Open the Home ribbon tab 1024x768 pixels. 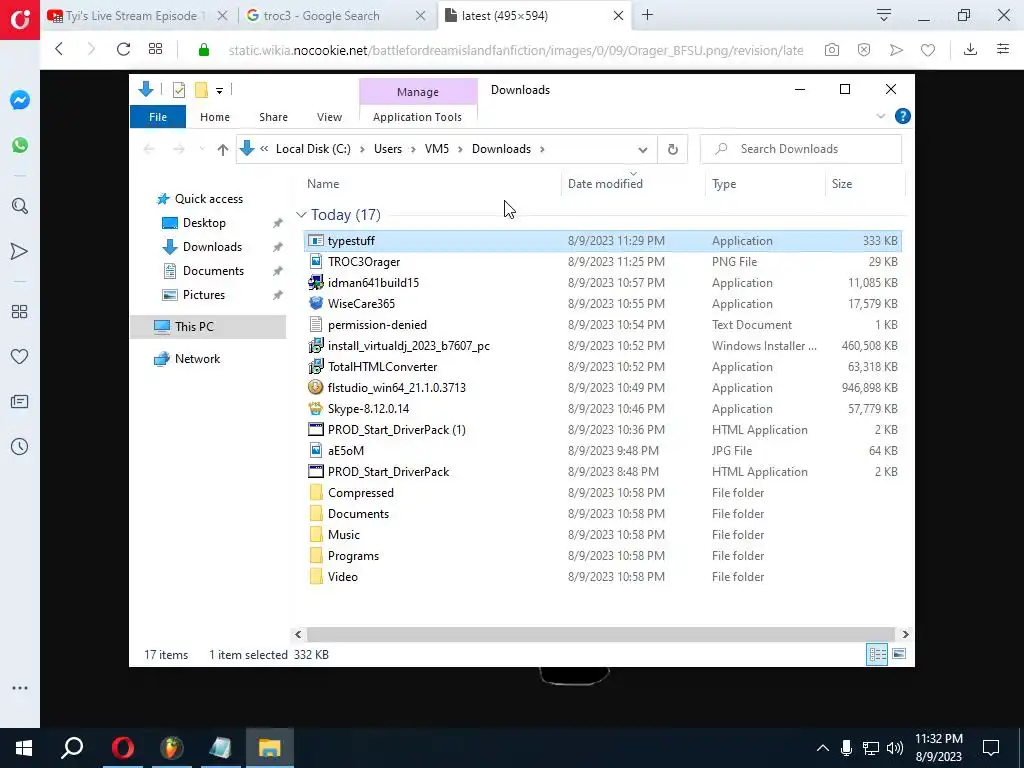215,117
